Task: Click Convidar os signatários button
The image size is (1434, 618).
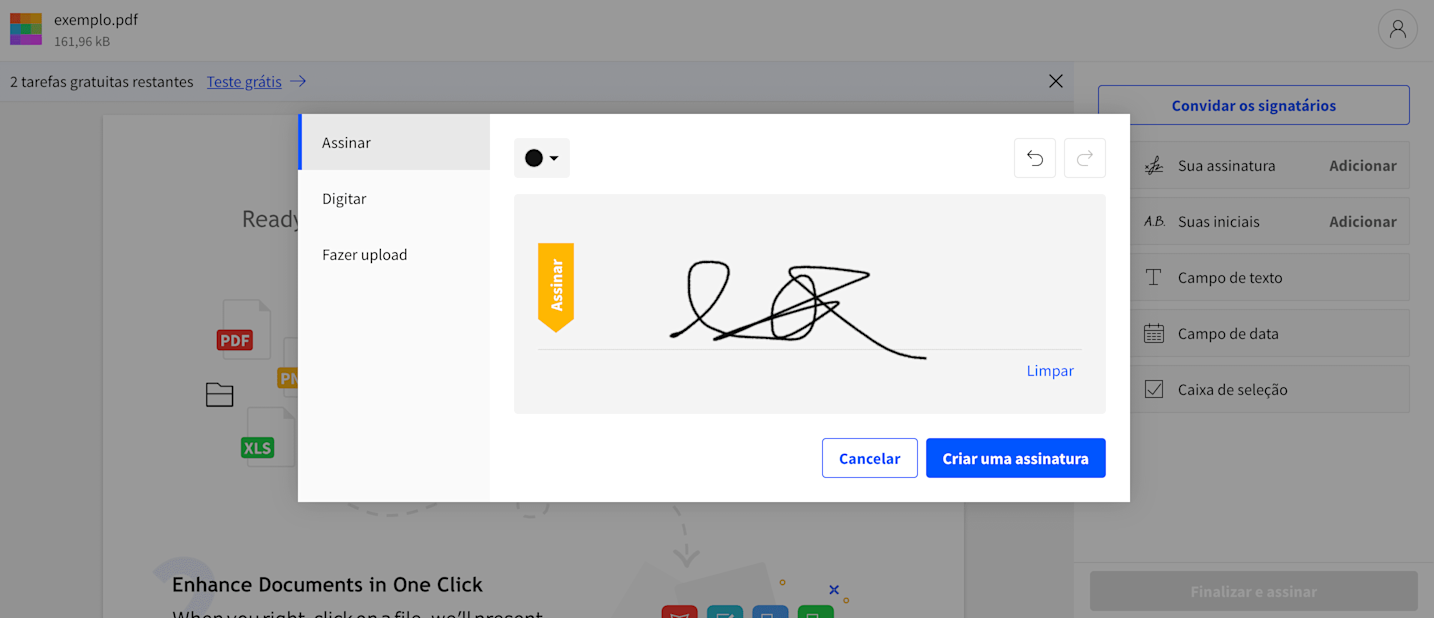Action: (x=1254, y=105)
